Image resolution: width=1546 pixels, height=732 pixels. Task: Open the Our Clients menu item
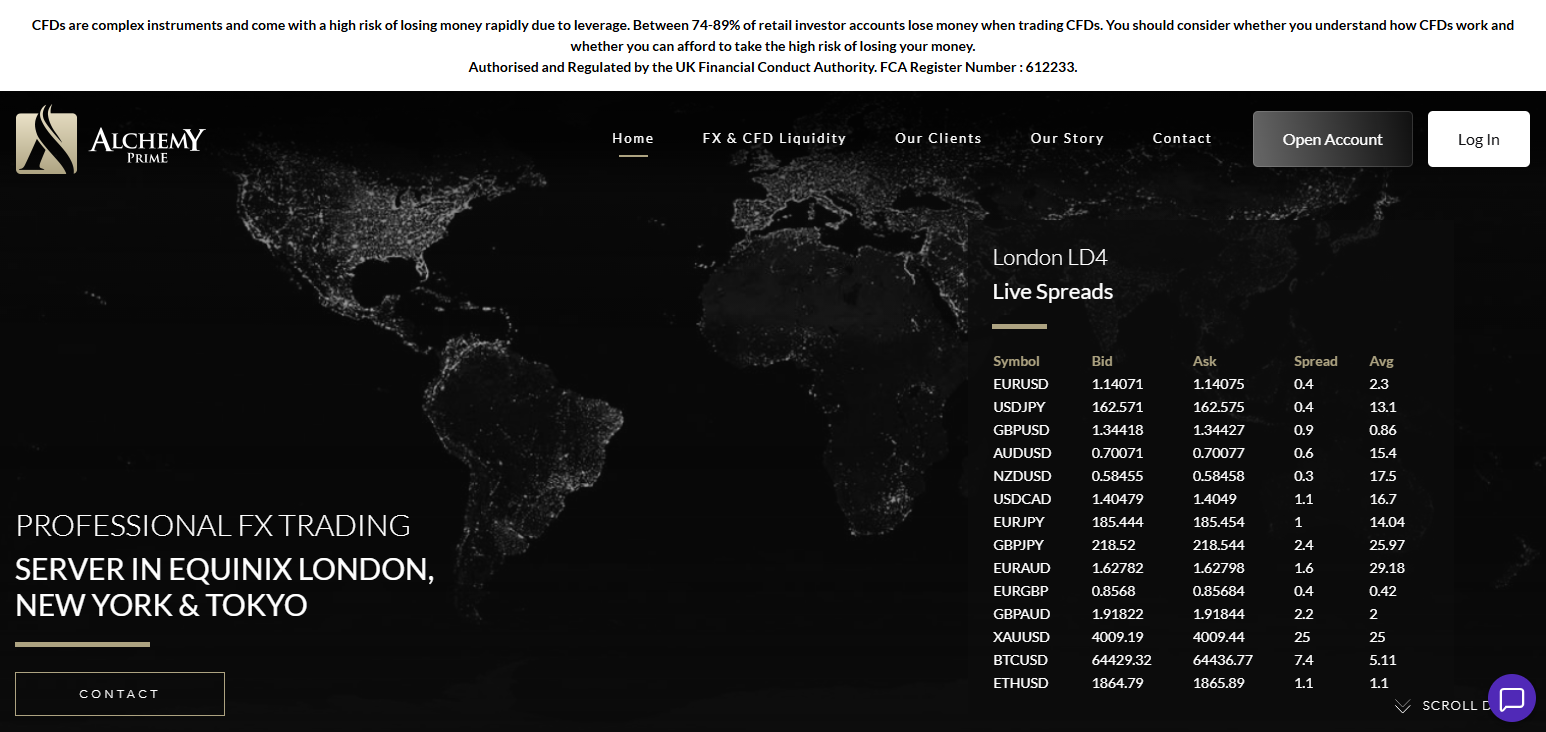938,139
